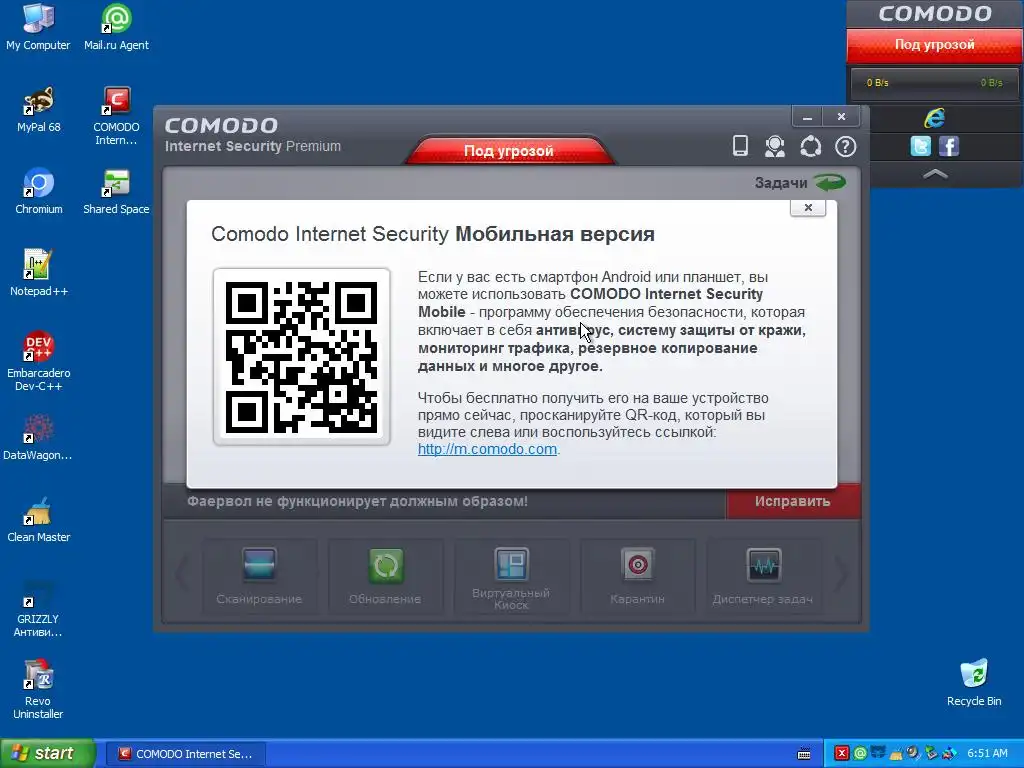This screenshot has height=768, width=1024.
Task: Click the QR code image
Action: click(301, 357)
